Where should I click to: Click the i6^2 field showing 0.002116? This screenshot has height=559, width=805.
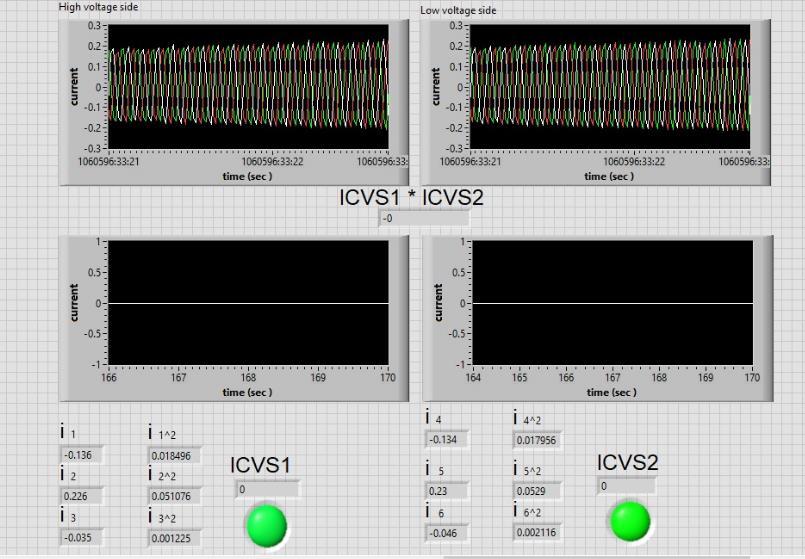click(x=537, y=532)
